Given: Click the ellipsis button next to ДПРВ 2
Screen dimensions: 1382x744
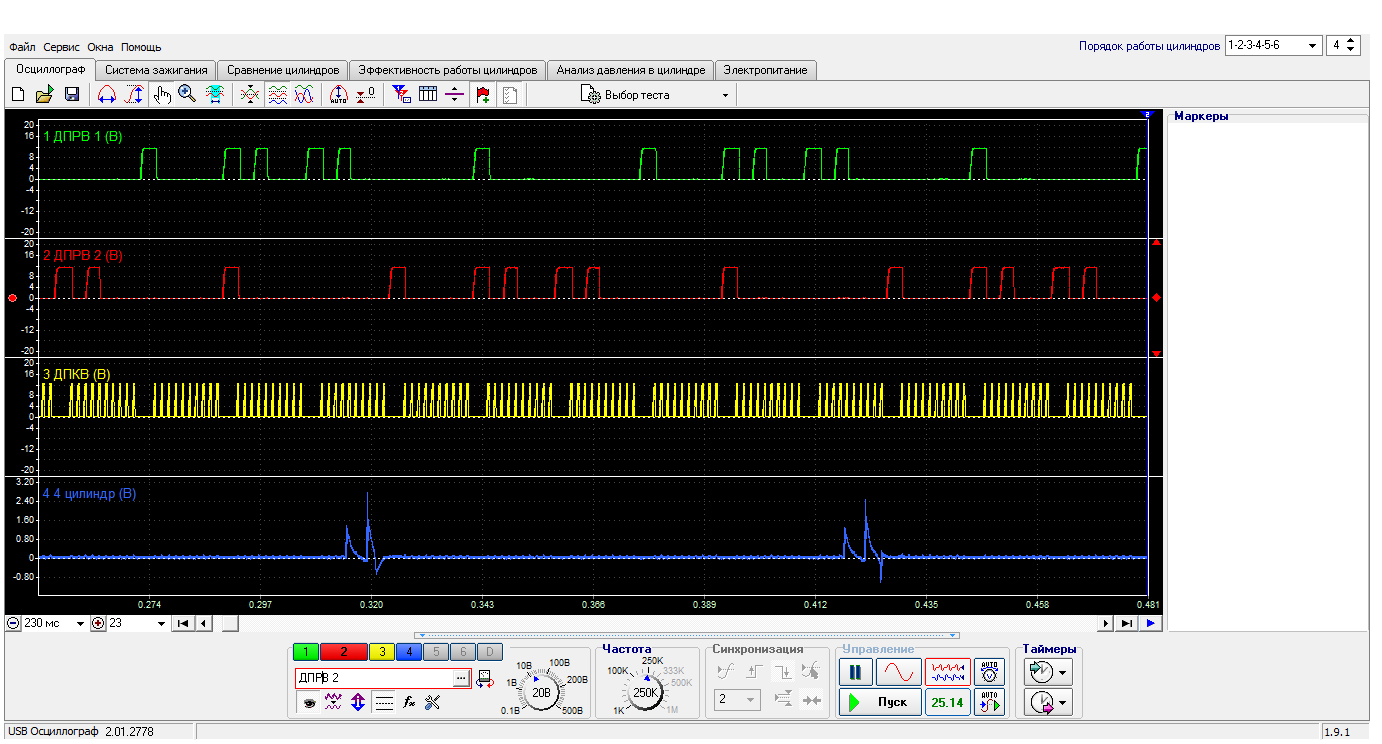Looking at the screenshot, I should click(461, 679).
